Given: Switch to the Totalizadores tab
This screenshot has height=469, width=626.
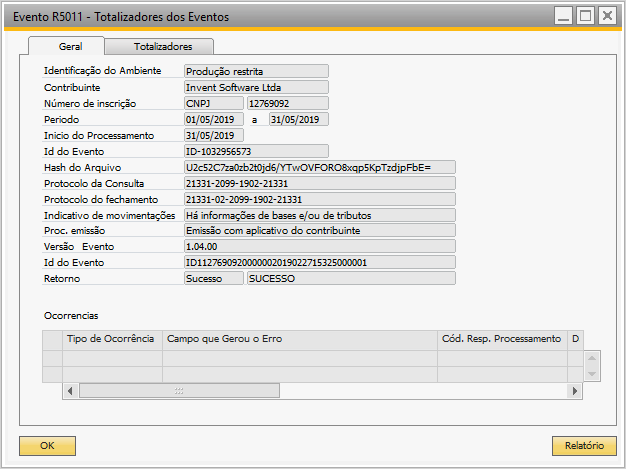Looking at the screenshot, I should [160, 47].
